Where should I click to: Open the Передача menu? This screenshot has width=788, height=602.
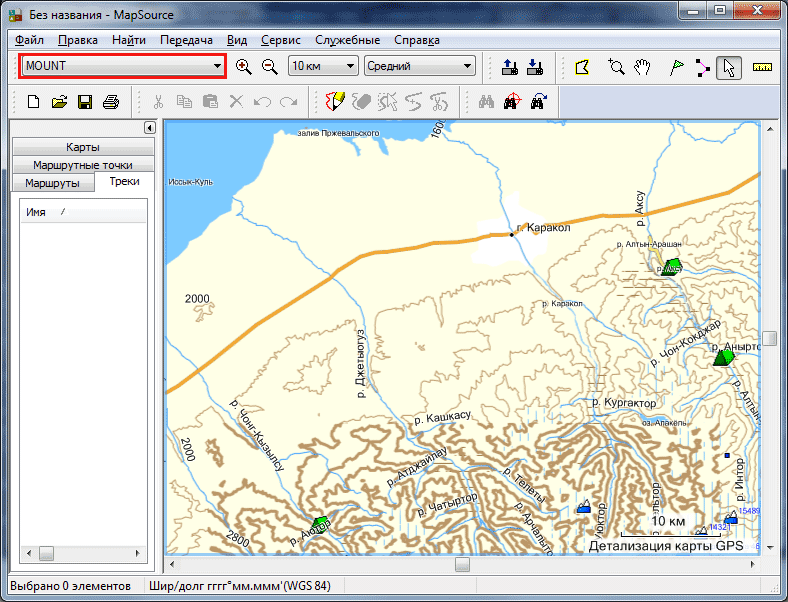(x=186, y=40)
